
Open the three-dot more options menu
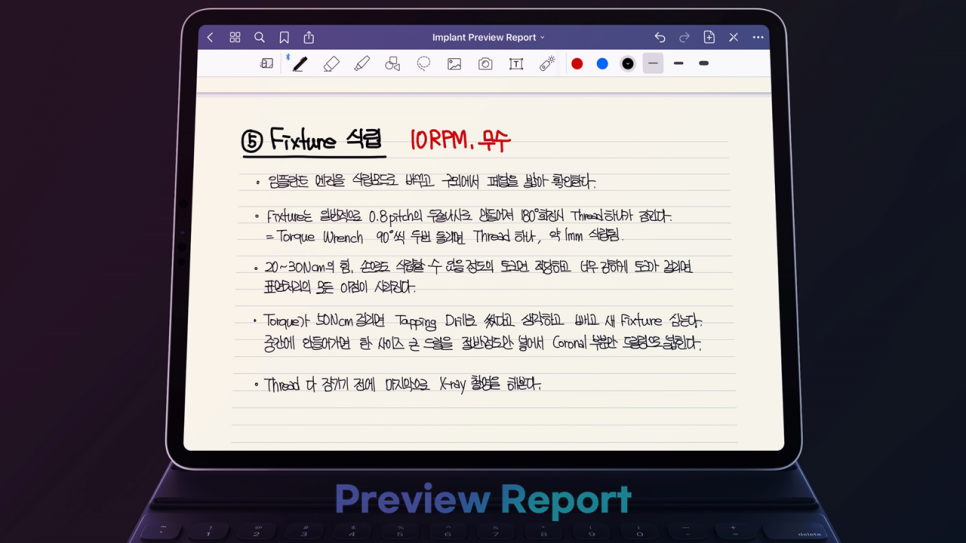coord(758,38)
